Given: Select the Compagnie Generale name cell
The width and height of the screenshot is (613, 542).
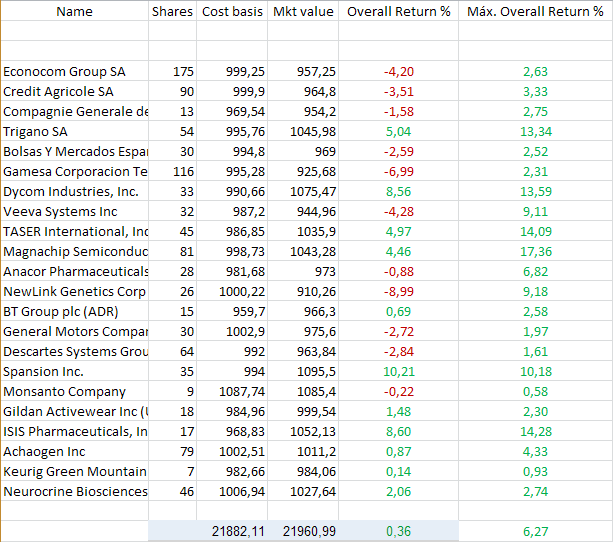Looking at the screenshot, I should [75, 111].
